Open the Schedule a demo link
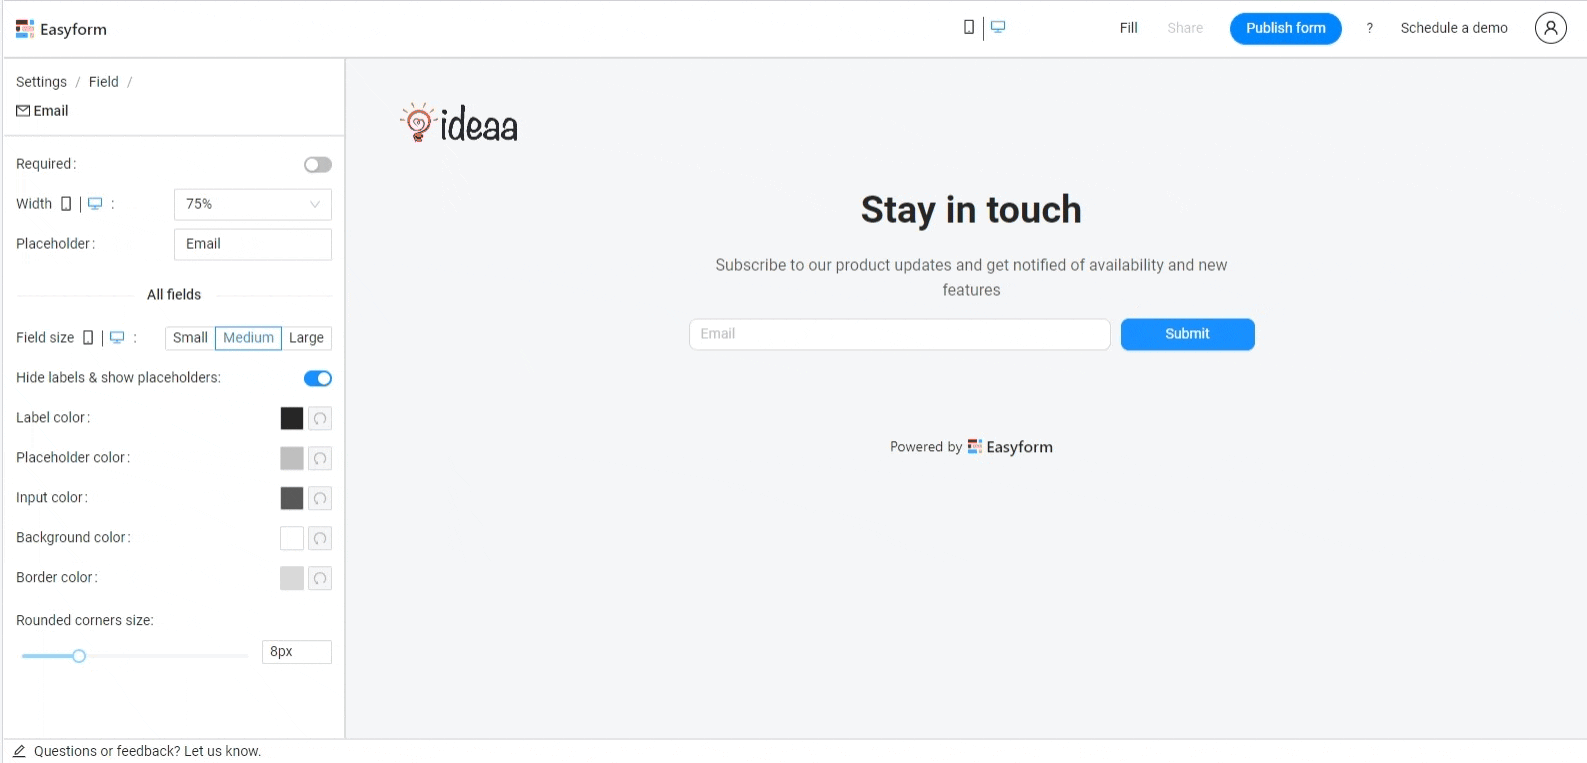Screen dimensions: 1587x763 pos(1453,28)
